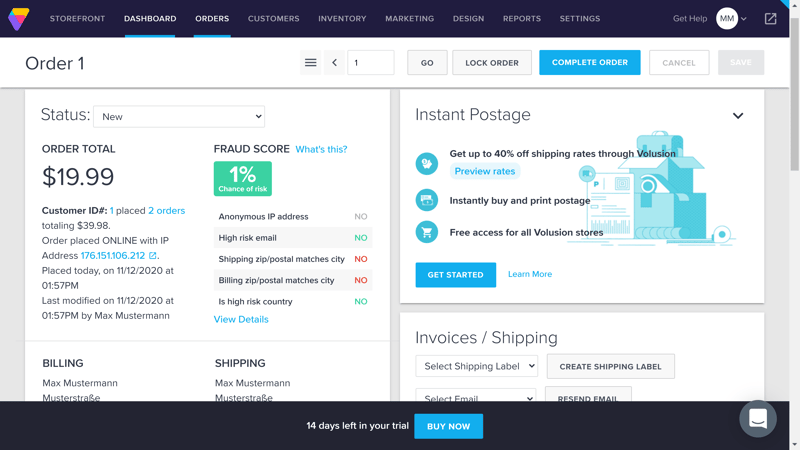Click the Preview rates link
The height and width of the screenshot is (450, 800).
485,171
